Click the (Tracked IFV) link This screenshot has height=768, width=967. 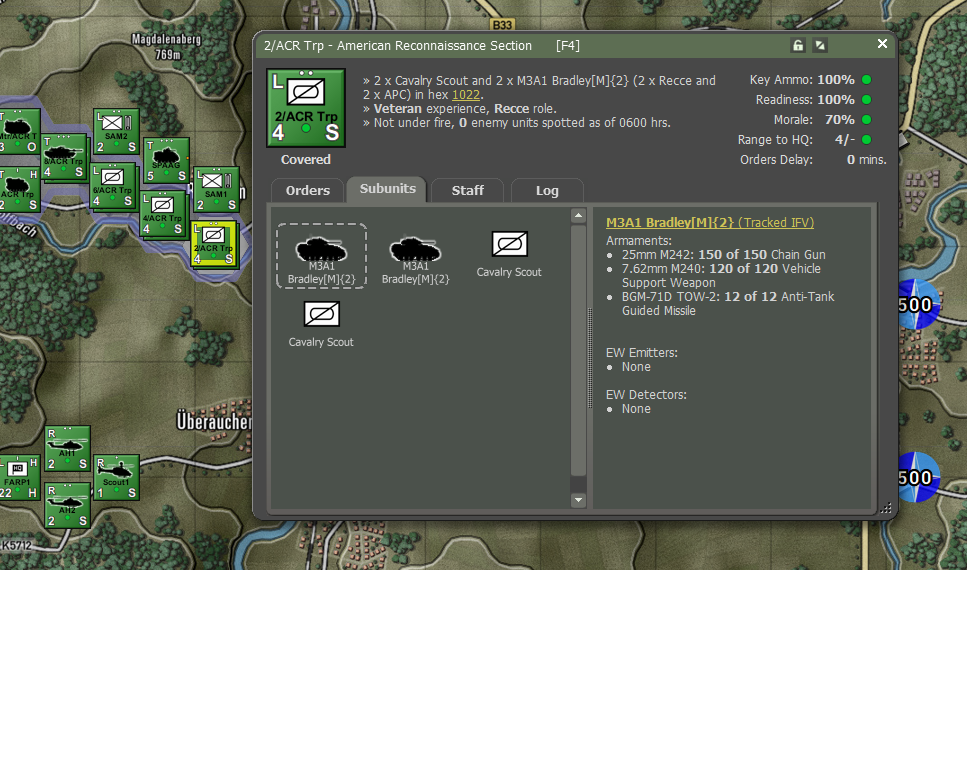(x=776, y=223)
